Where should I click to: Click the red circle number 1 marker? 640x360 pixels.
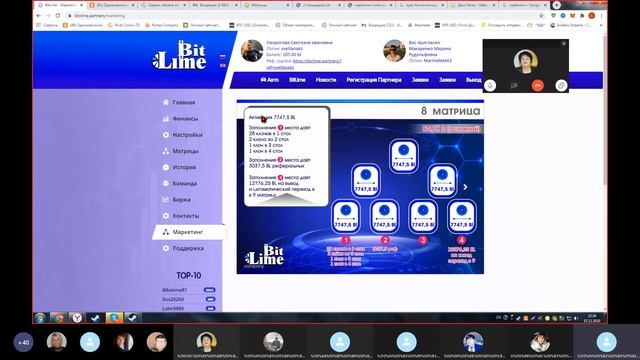tap(346, 240)
